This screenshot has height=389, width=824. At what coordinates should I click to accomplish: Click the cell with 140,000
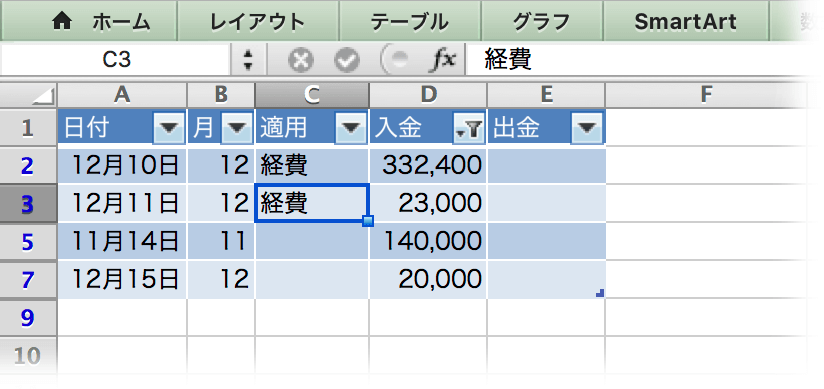pos(428,241)
